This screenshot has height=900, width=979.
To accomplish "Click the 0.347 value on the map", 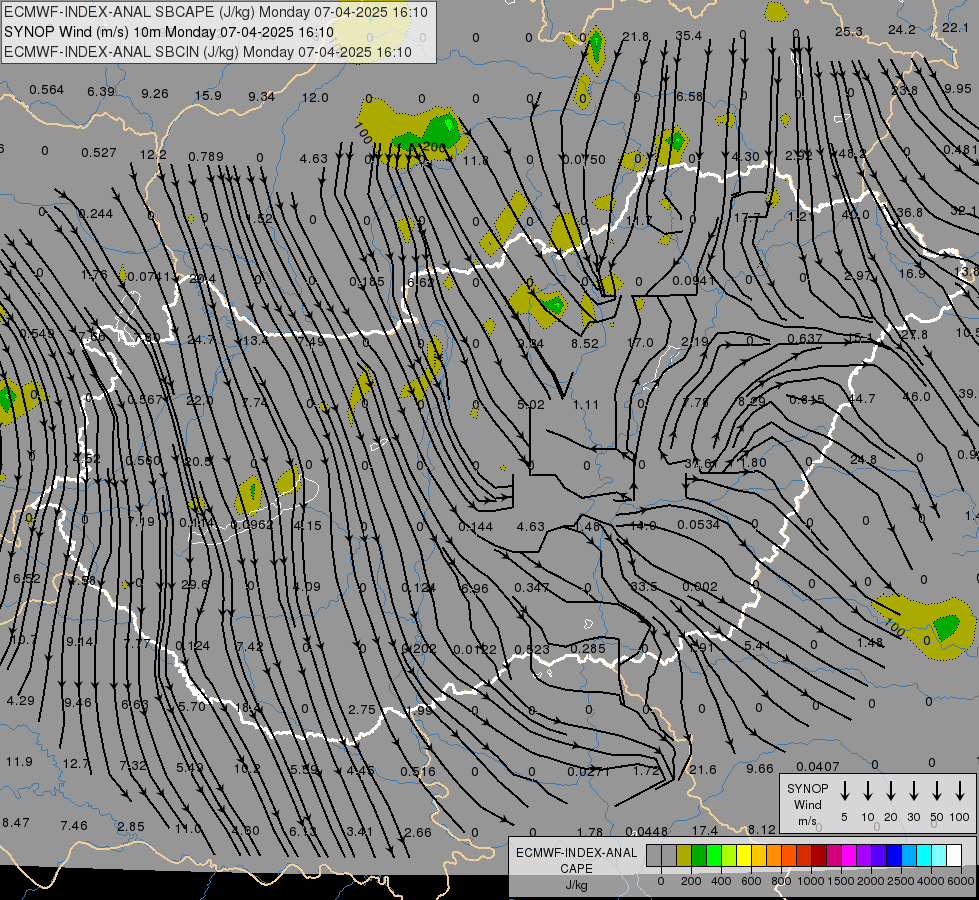I will tap(531, 588).
